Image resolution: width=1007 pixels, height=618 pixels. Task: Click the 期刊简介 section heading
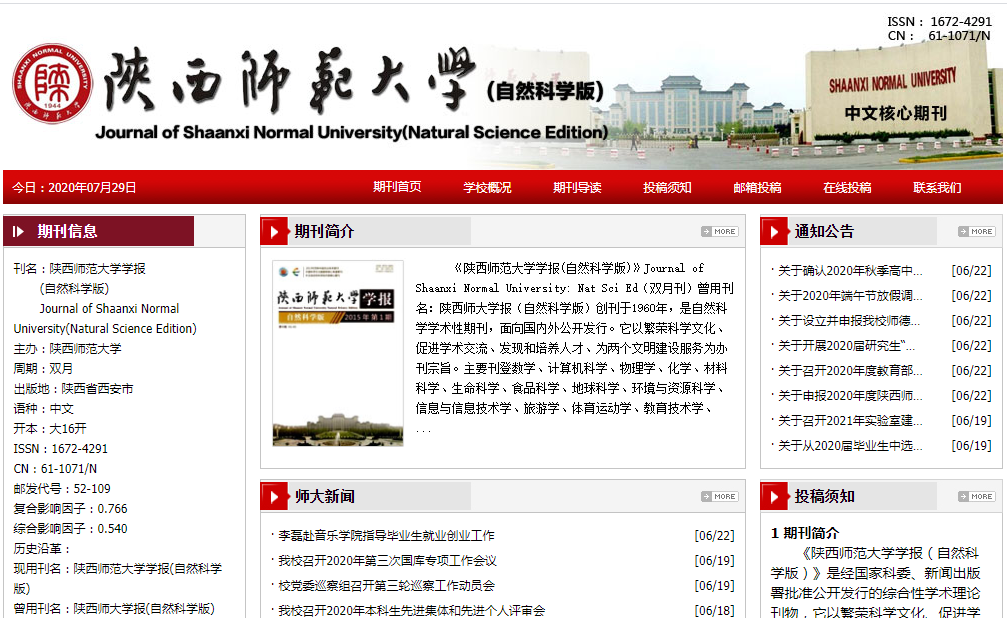[324, 231]
